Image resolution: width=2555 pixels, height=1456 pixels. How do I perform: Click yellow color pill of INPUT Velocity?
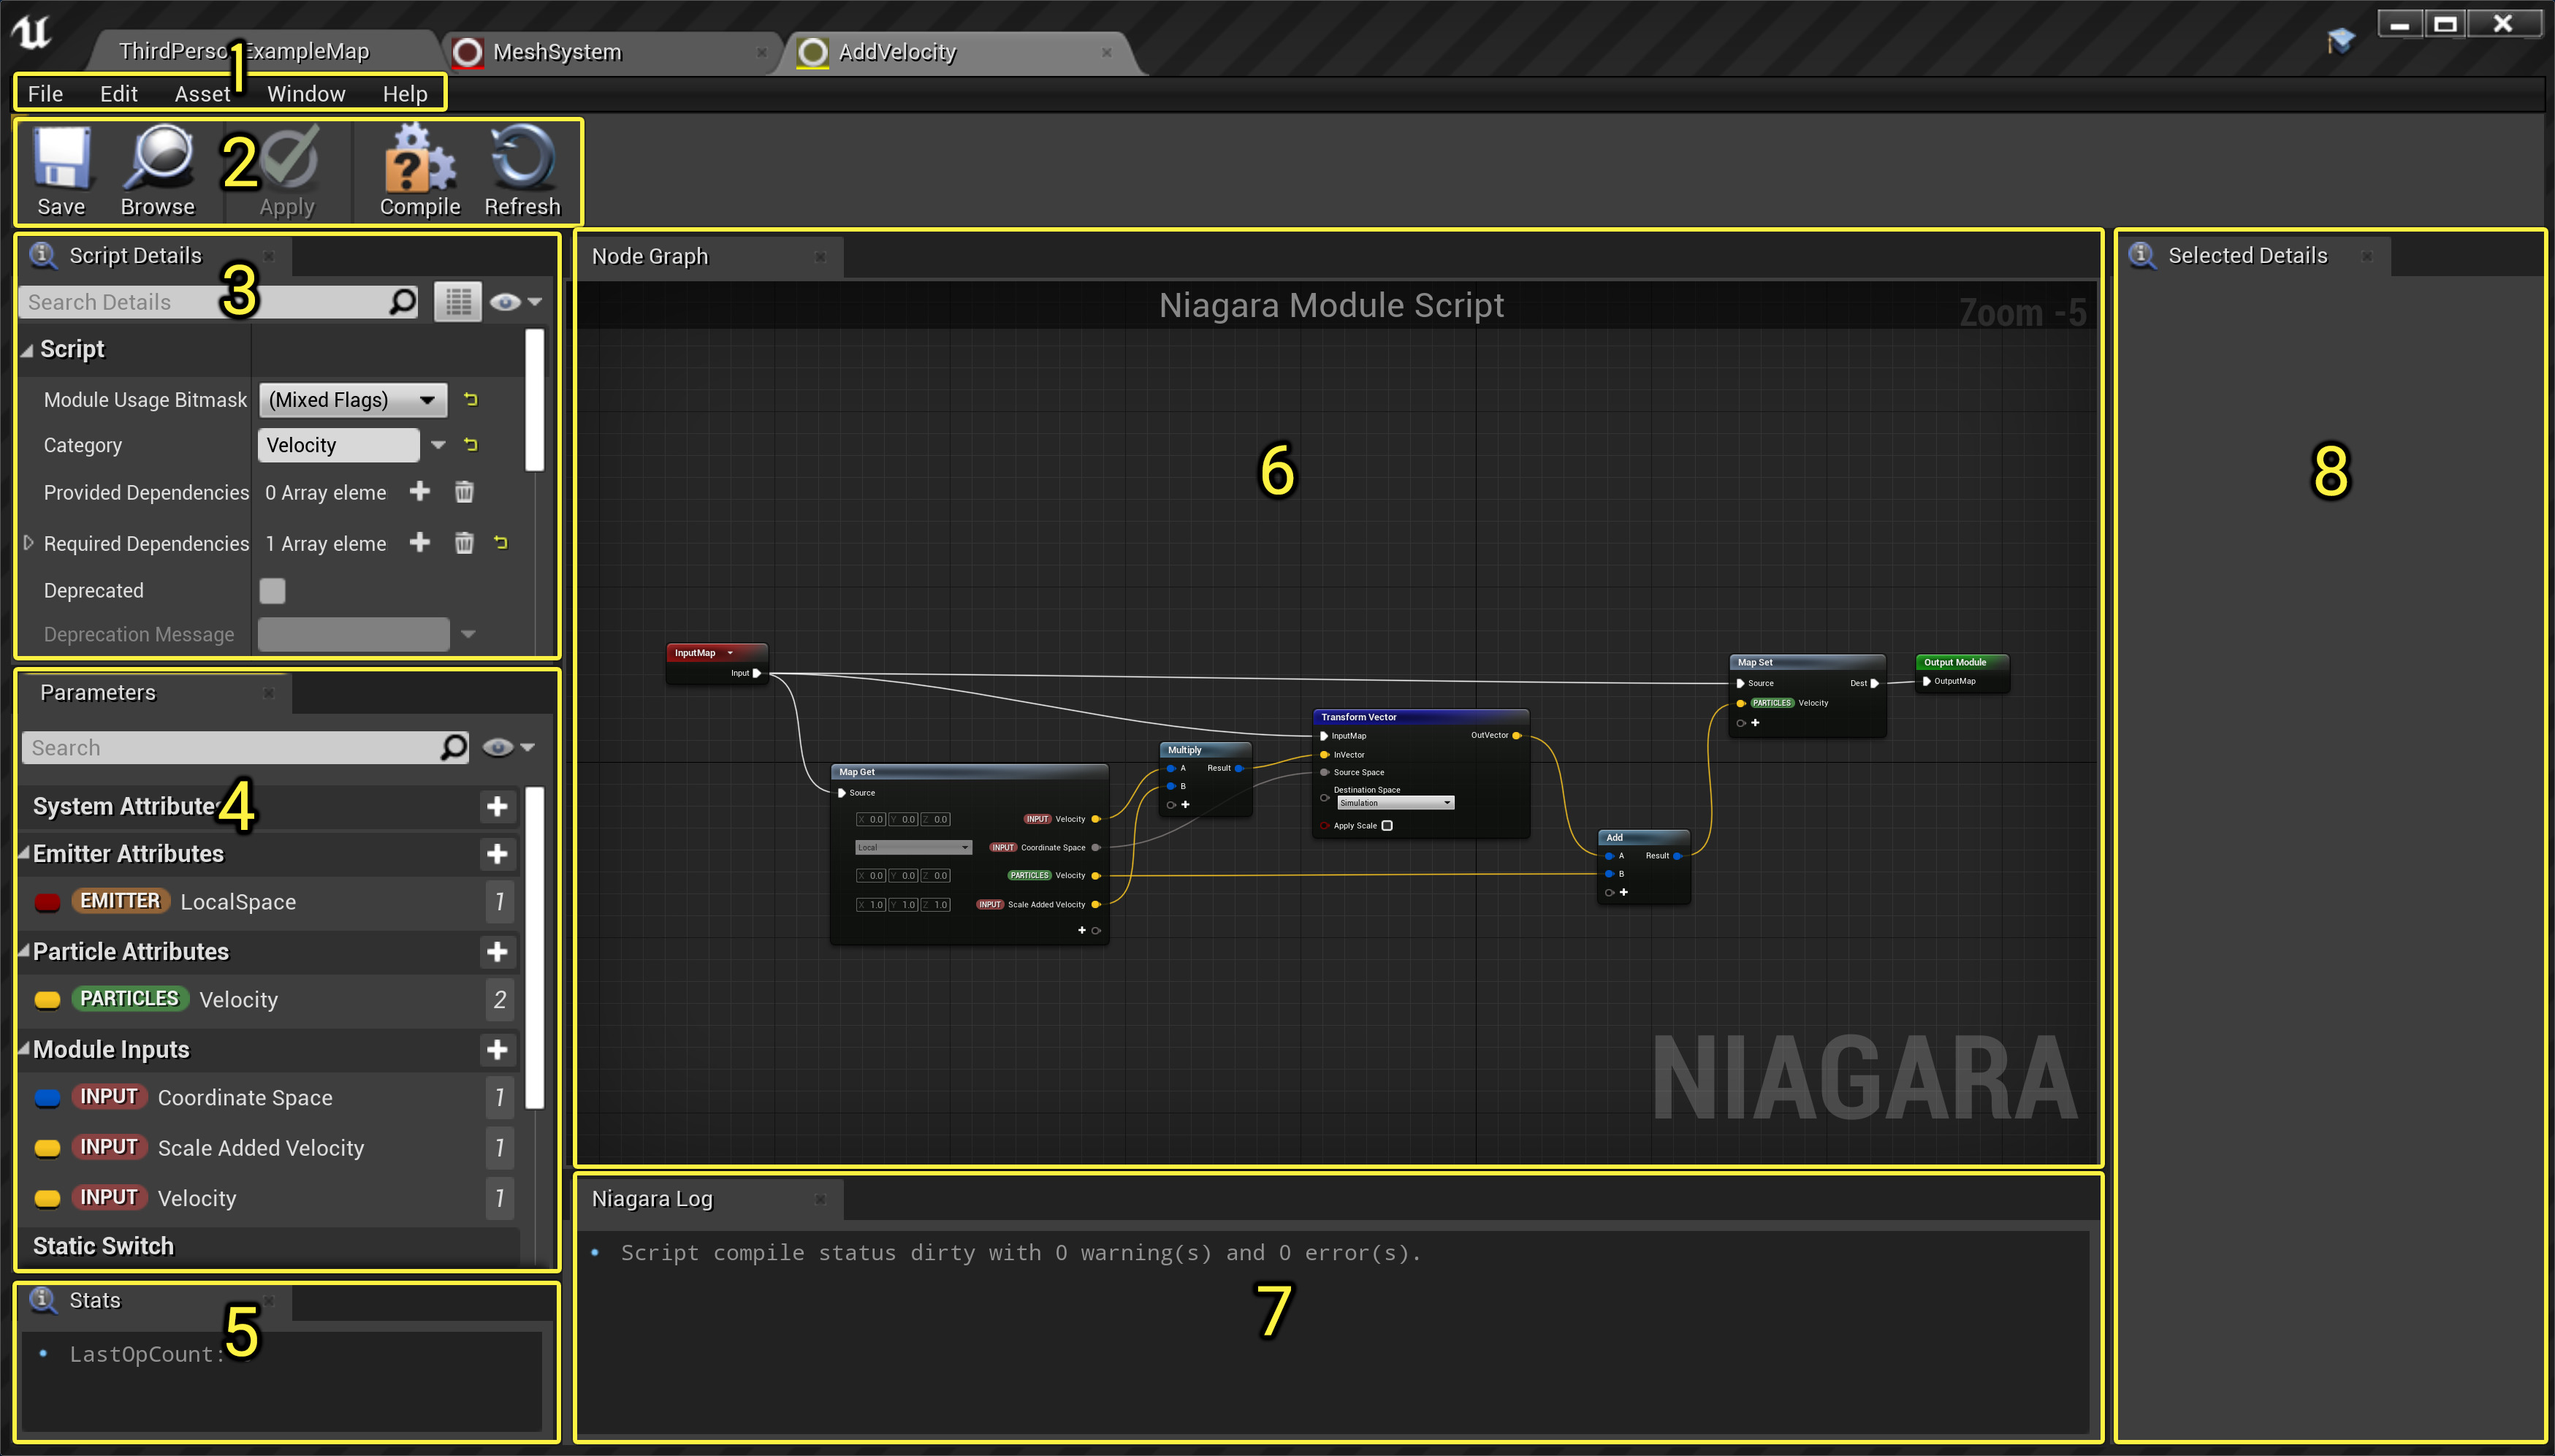(x=47, y=1198)
